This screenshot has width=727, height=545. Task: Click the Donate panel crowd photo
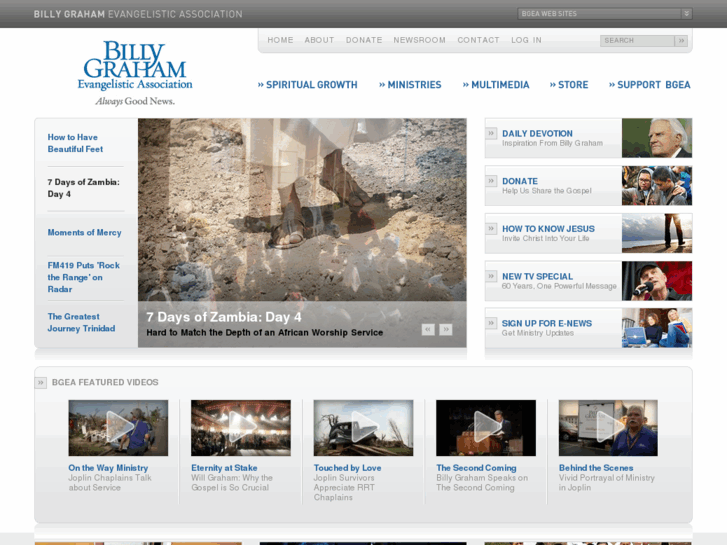tap(657, 186)
